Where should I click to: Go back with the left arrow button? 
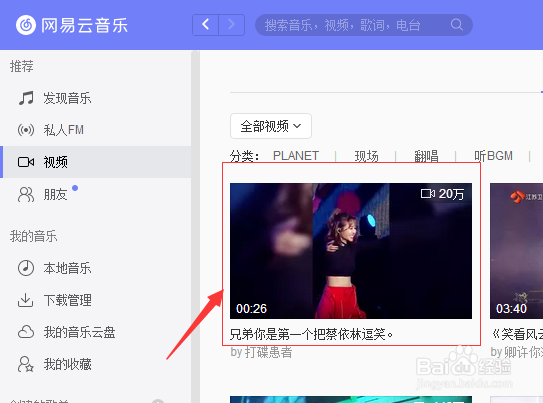[205, 25]
